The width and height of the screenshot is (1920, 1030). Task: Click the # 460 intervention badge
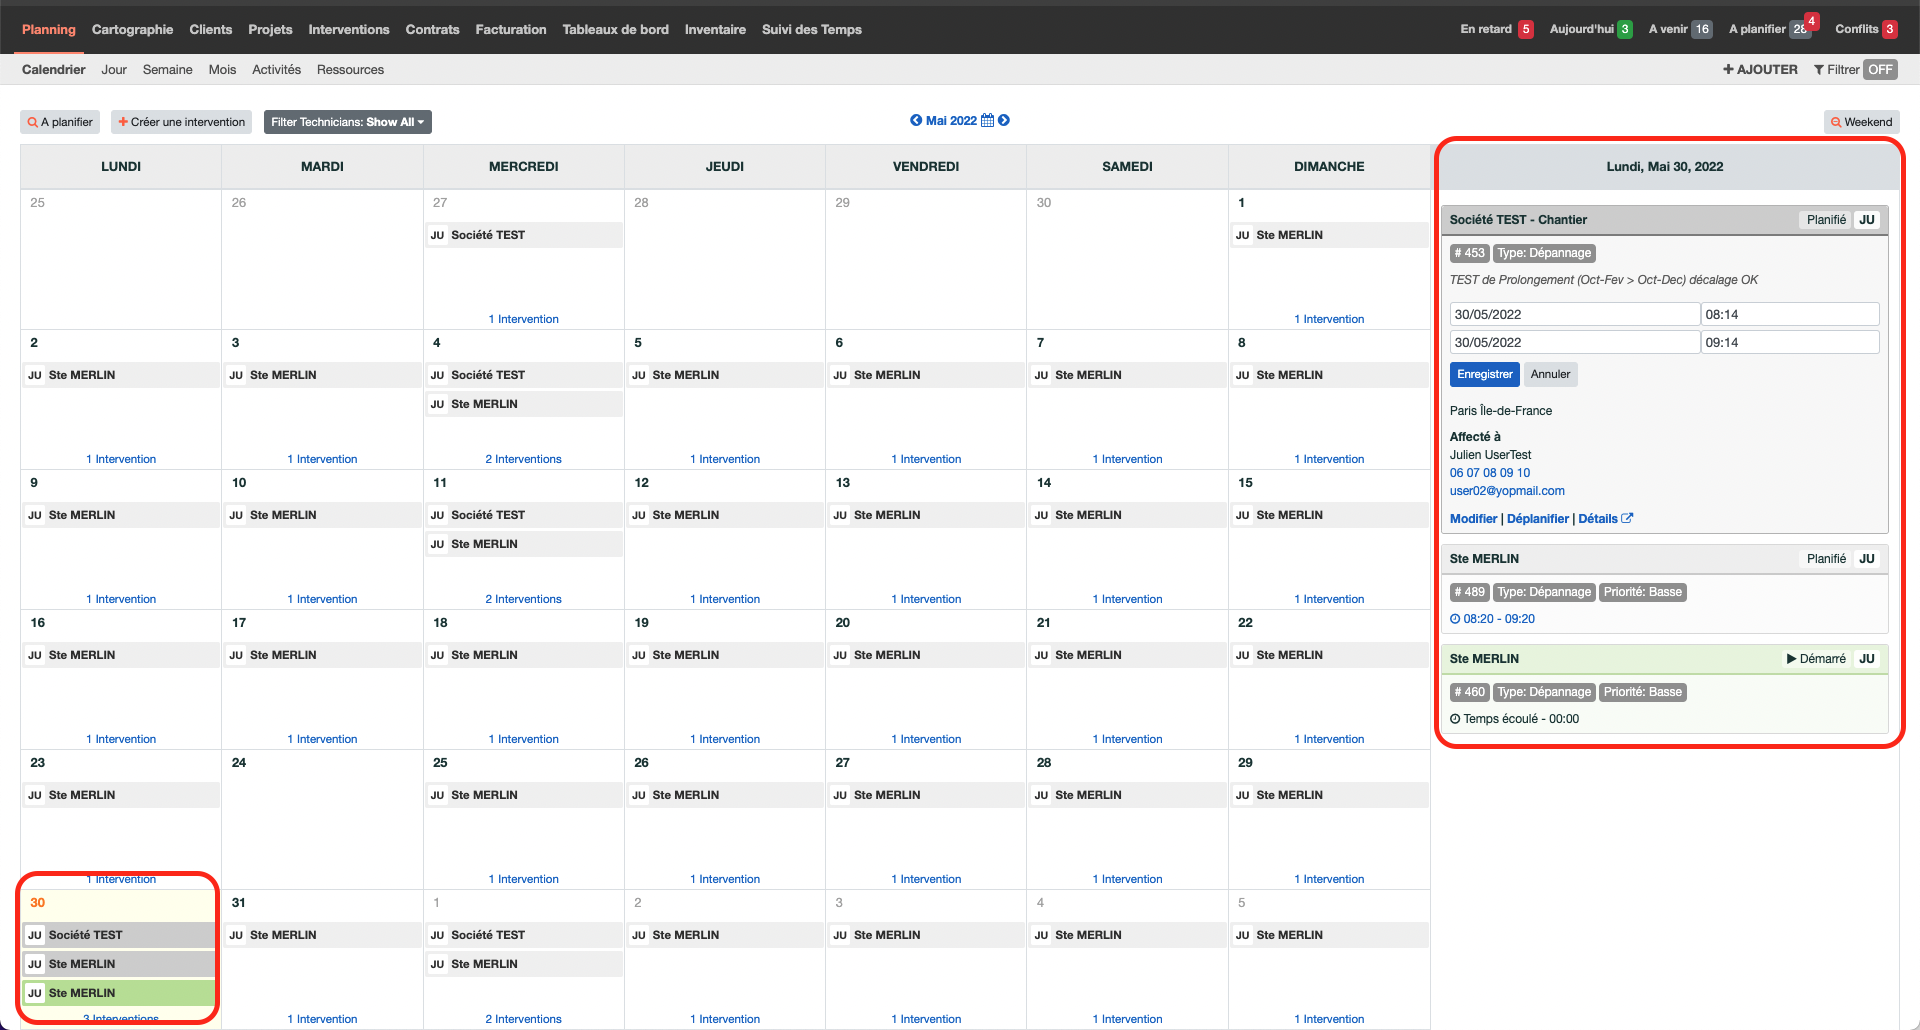coord(1469,692)
